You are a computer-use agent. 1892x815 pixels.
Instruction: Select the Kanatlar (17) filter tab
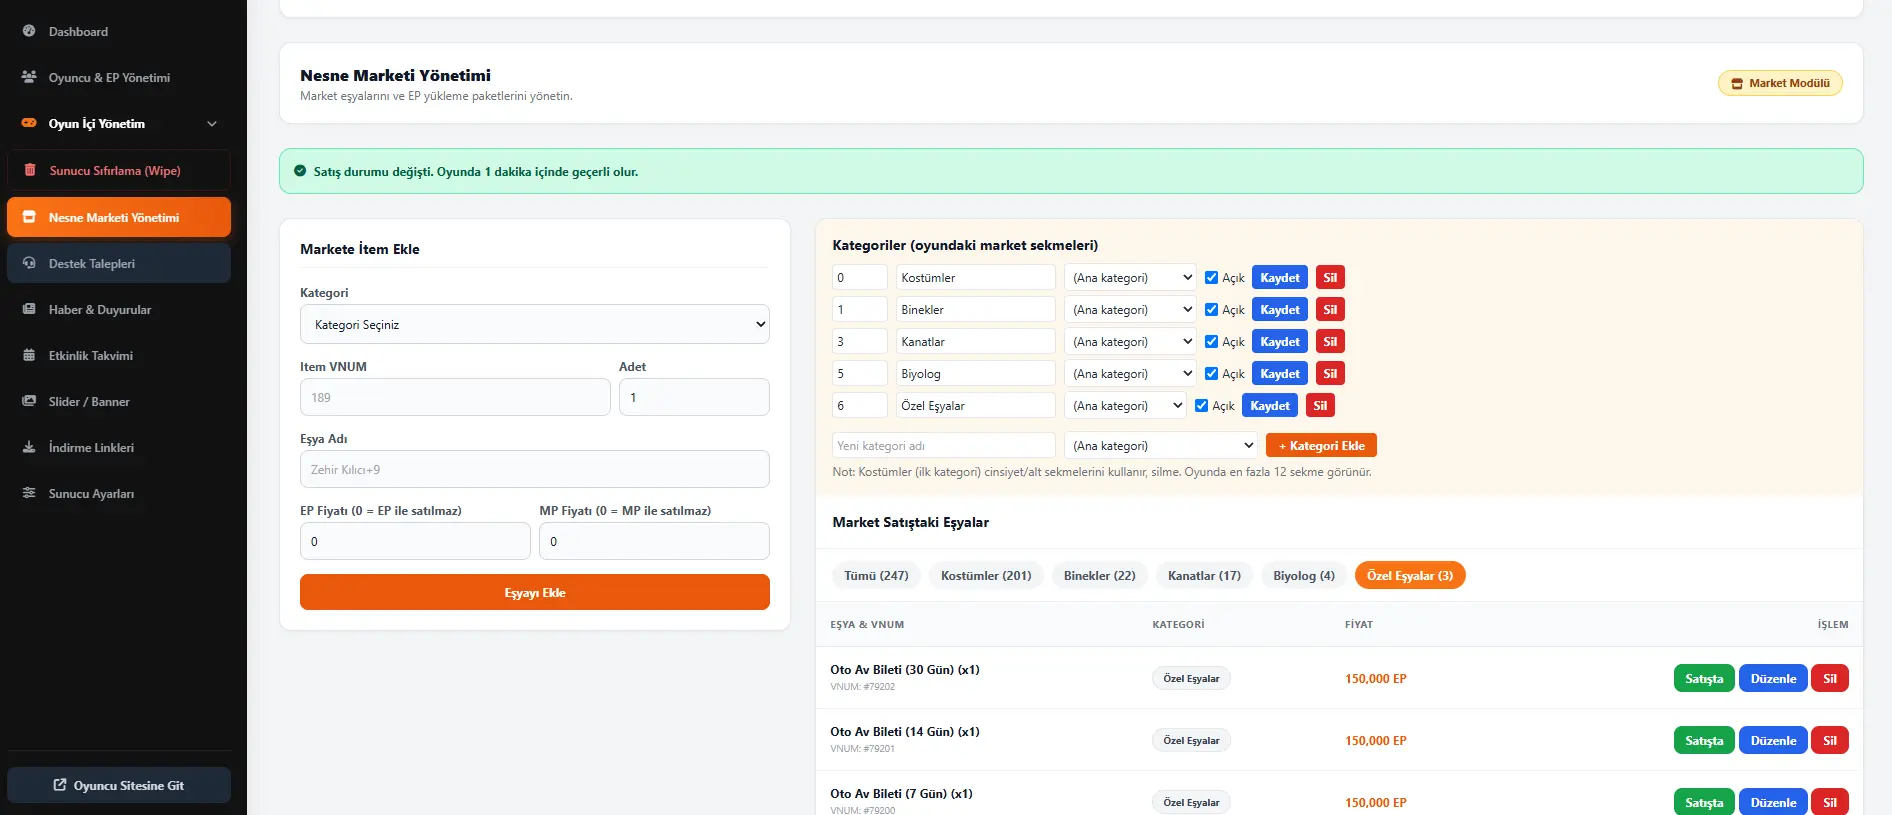[1204, 575]
